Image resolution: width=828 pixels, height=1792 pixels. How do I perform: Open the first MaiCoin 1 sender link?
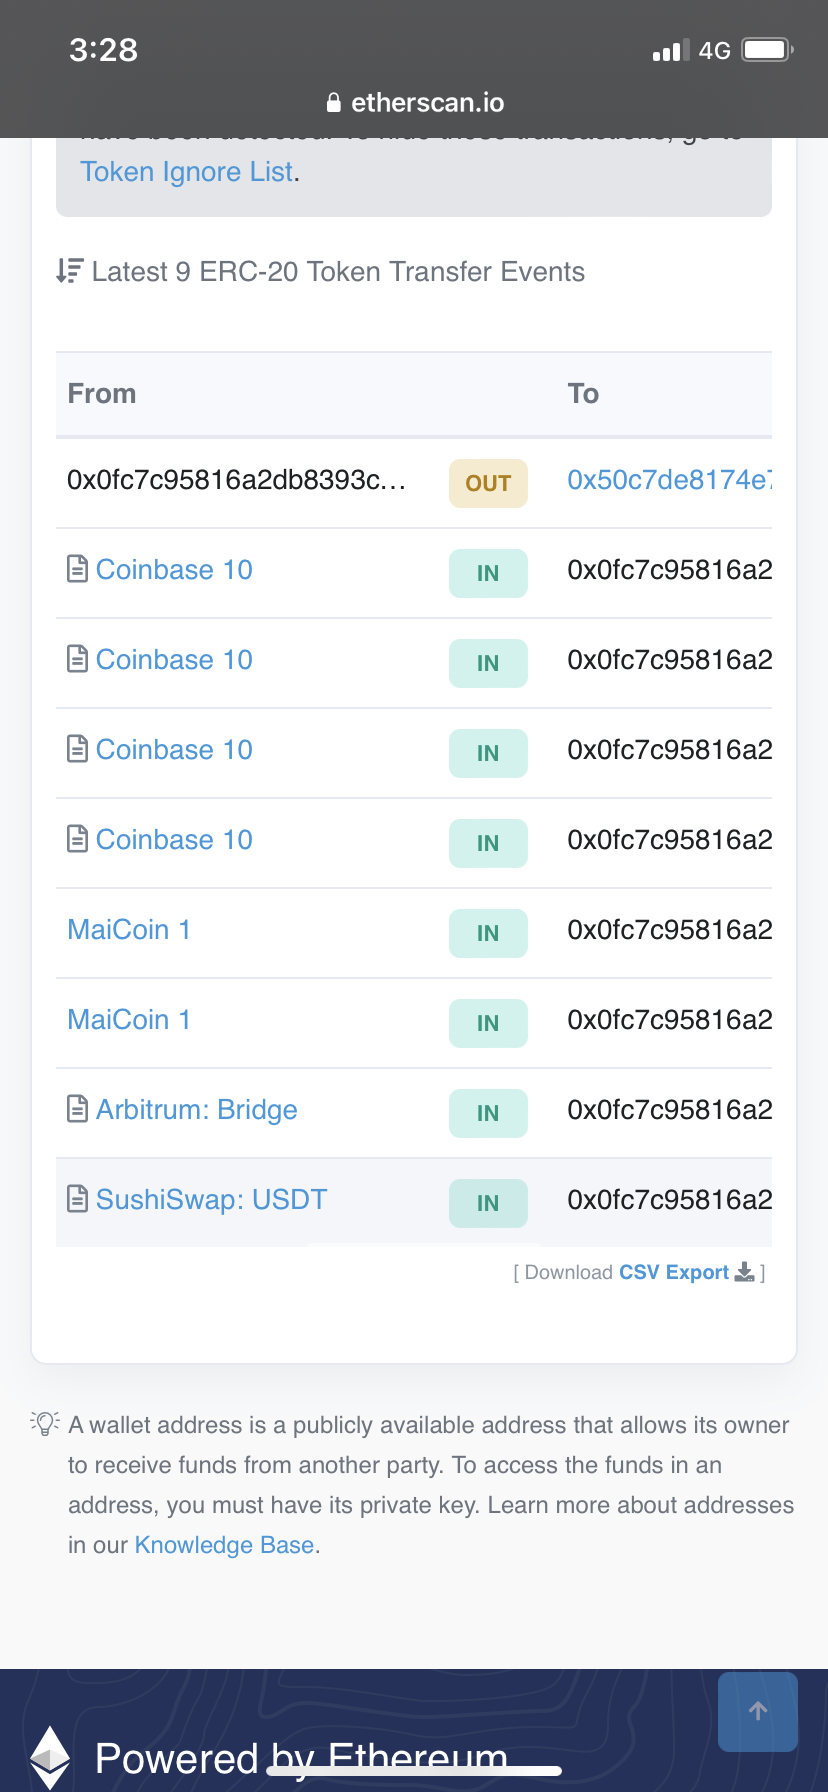click(x=128, y=930)
